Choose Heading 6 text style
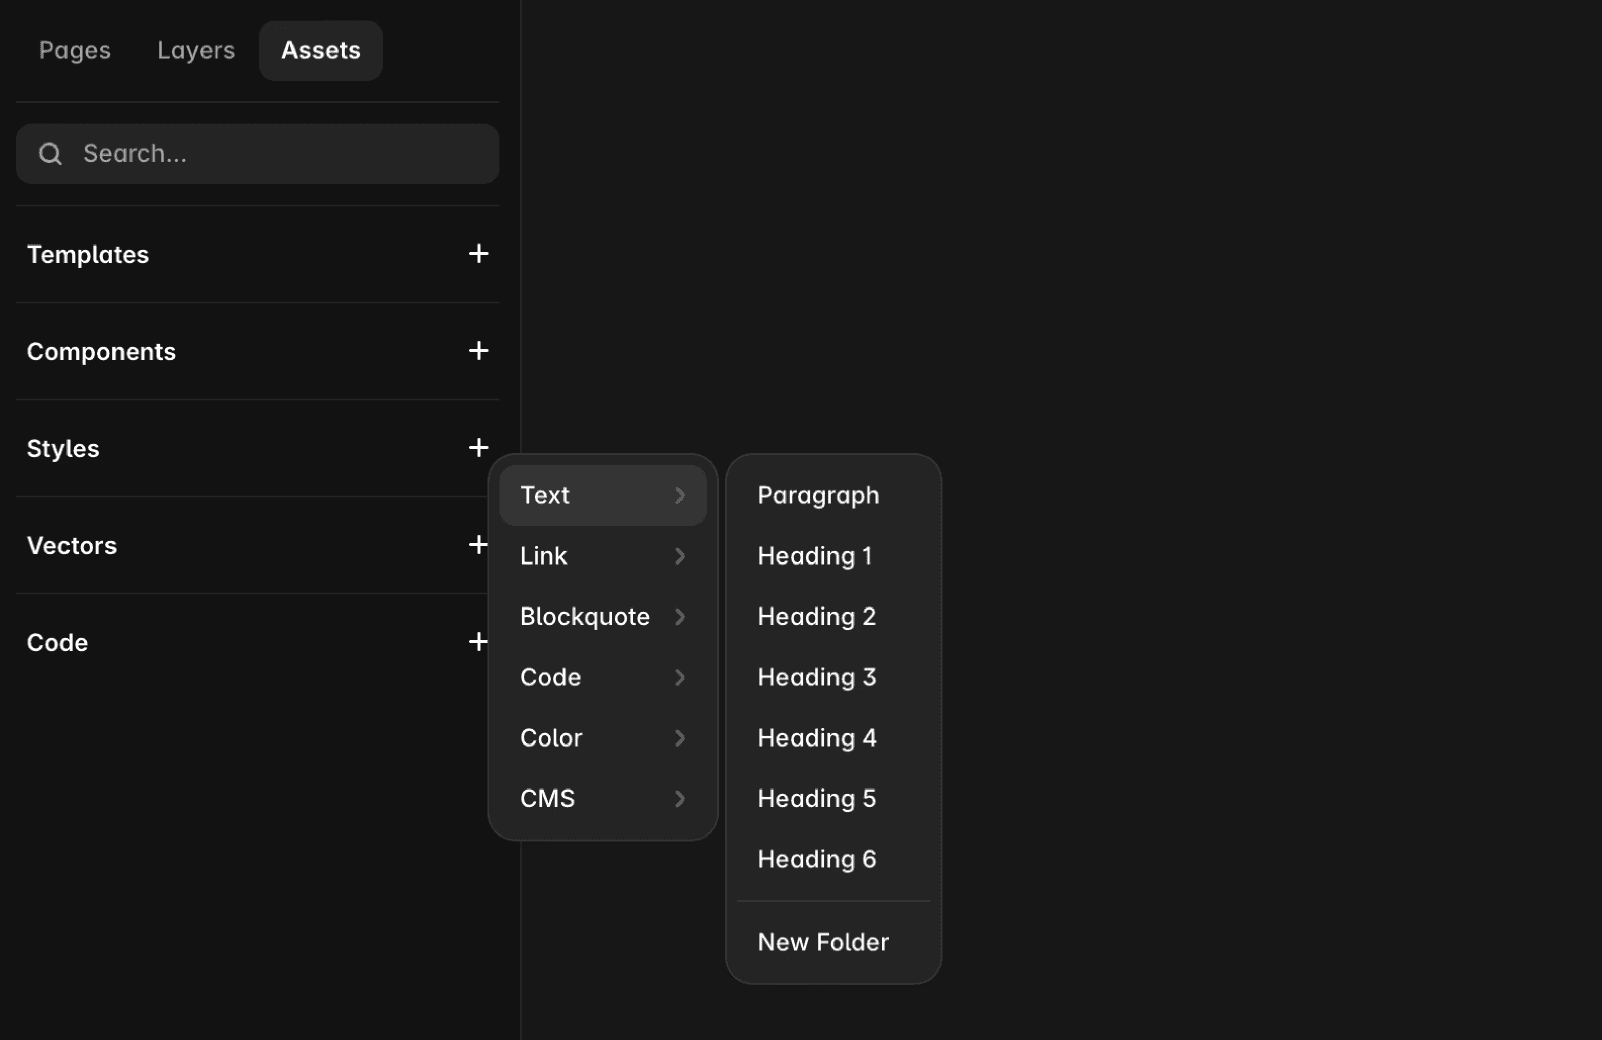The width and height of the screenshot is (1602, 1040). click(833, 860)
